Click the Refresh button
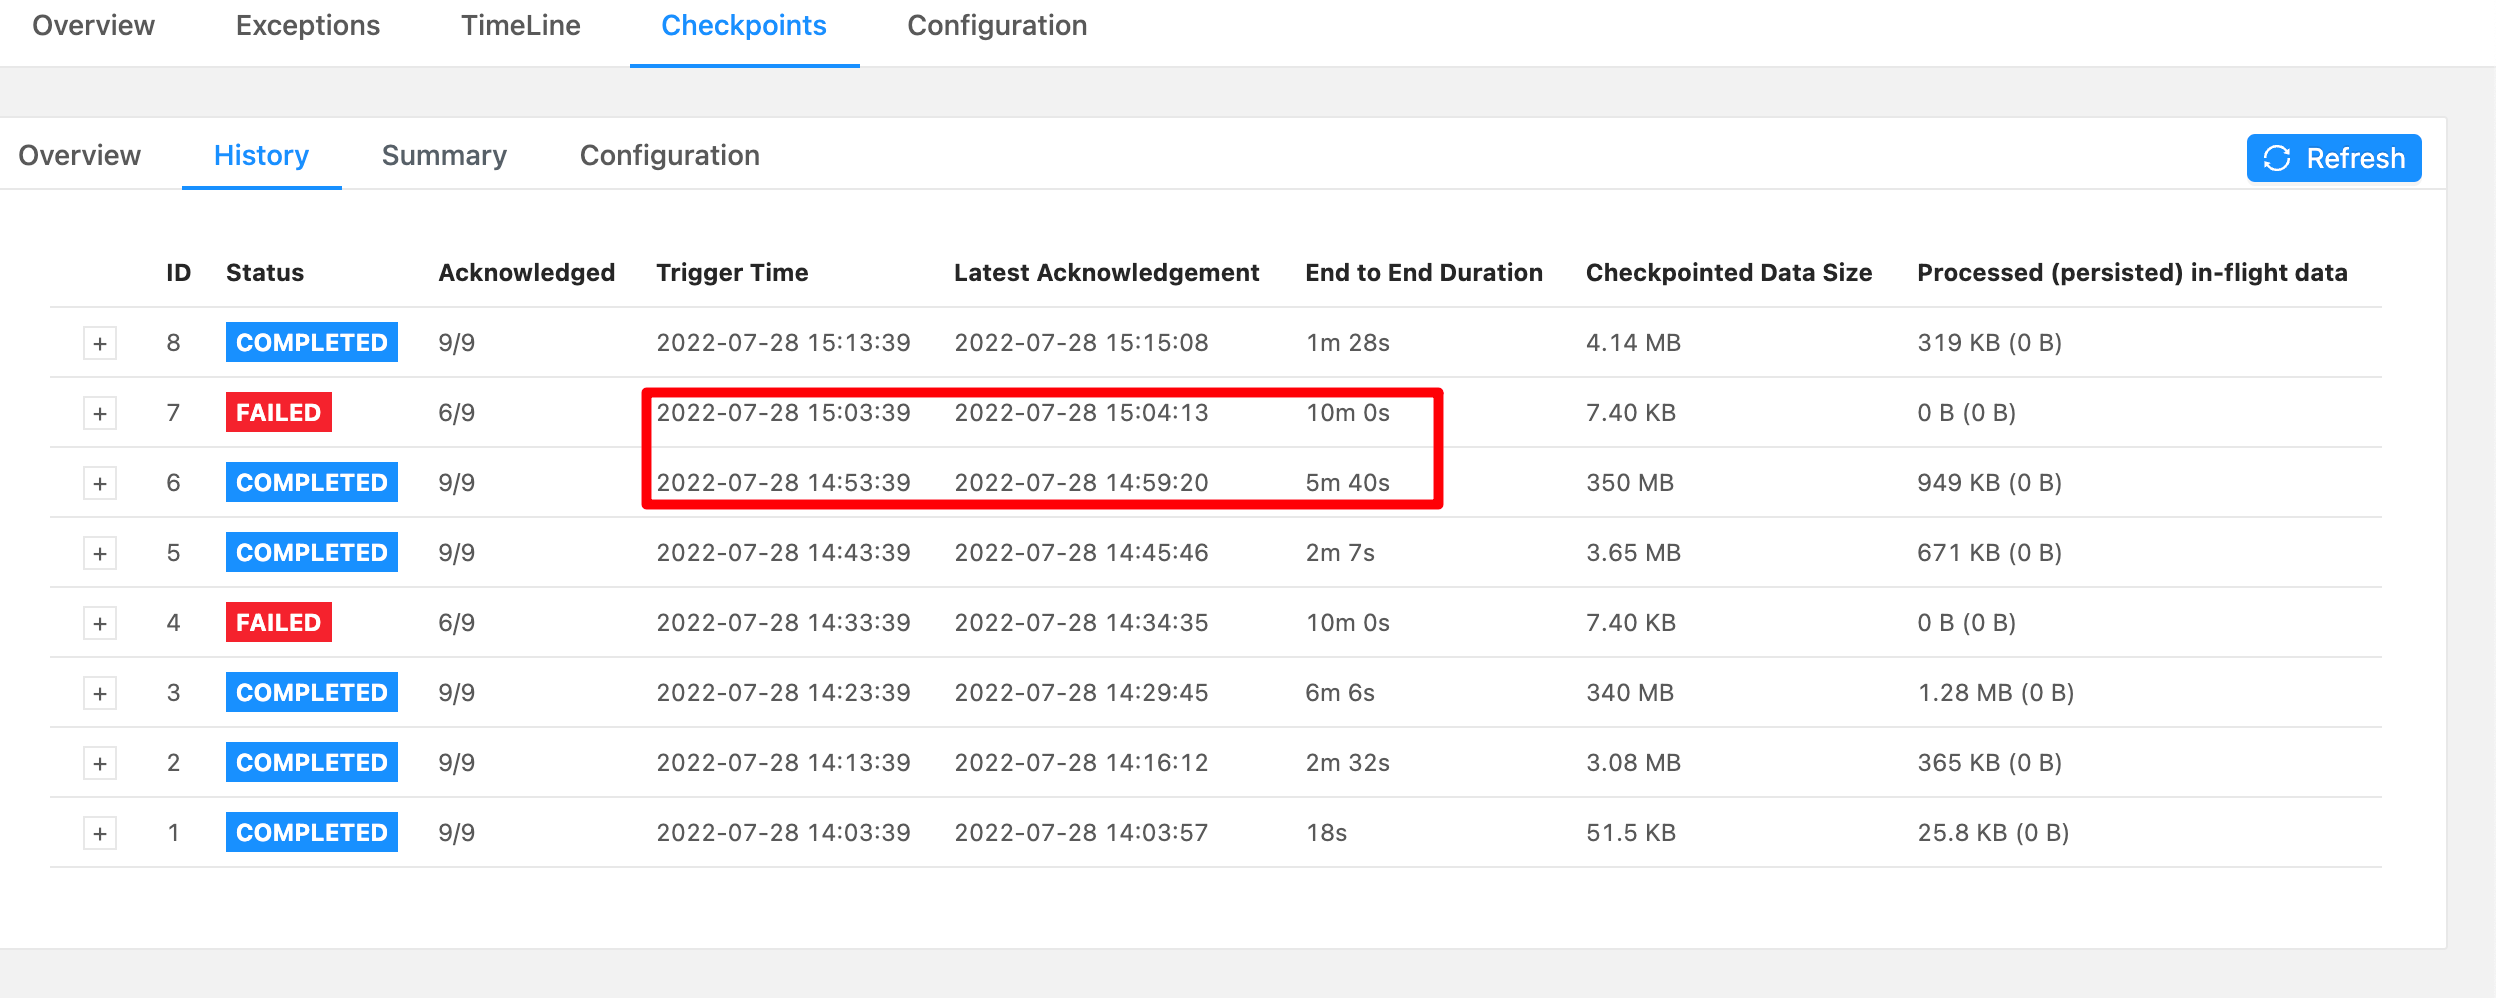 click(2334, 158)
